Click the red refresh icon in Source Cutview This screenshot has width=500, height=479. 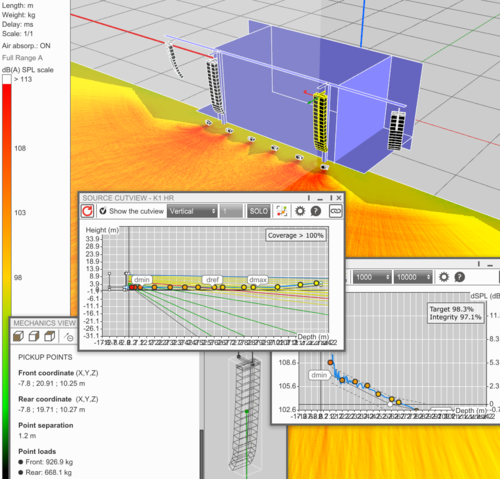87,211
